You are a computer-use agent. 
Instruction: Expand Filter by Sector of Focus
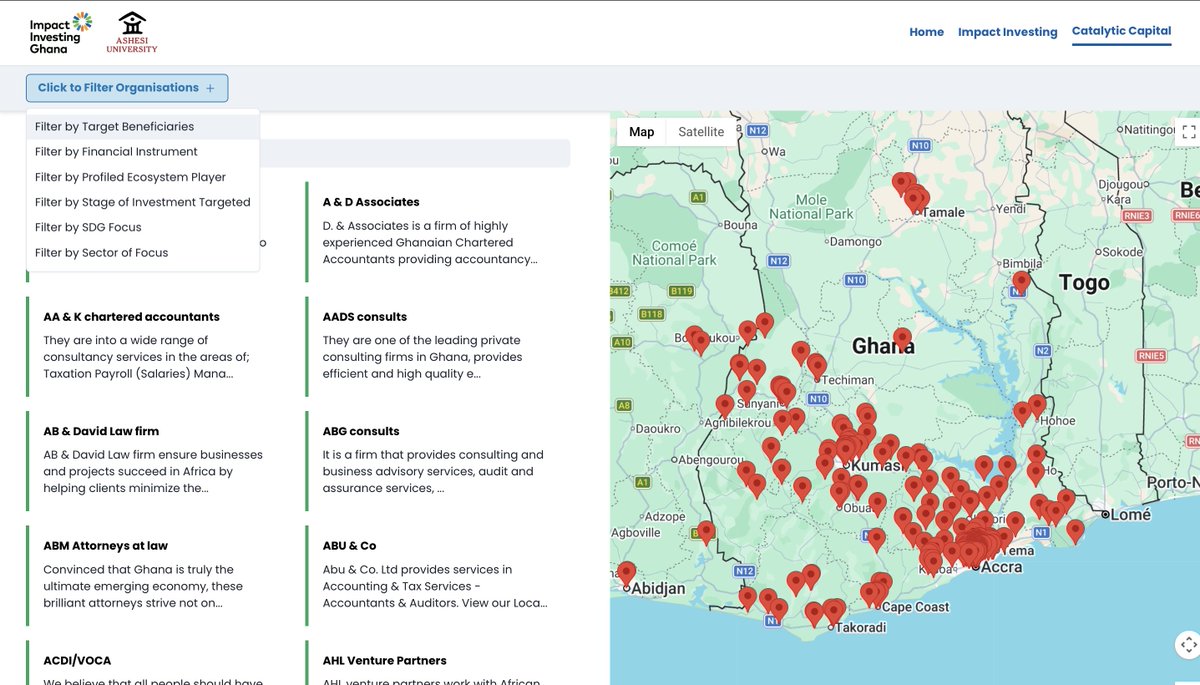coord(95,251)
